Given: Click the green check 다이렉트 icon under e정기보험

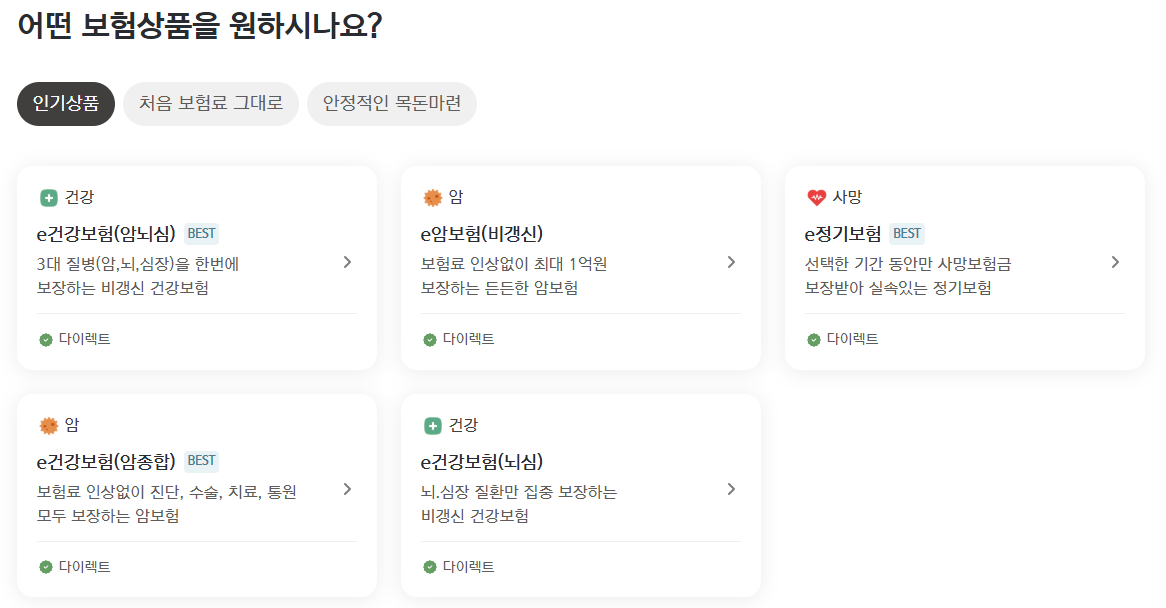Looking at the screenshot, I should click(814, 340).
